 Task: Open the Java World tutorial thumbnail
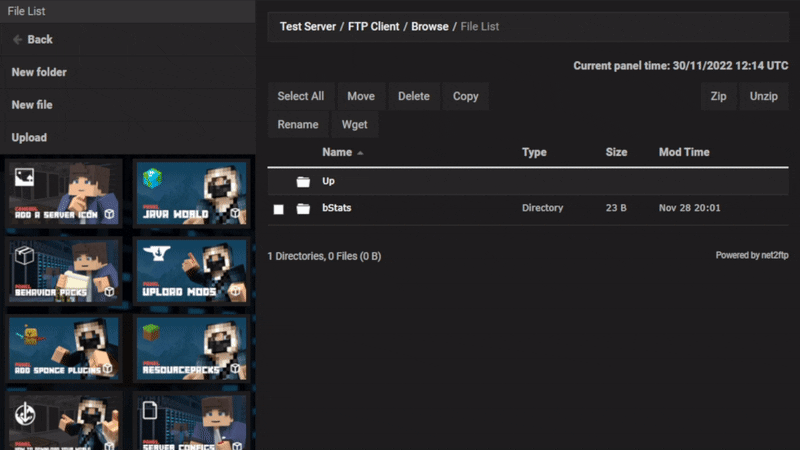190,192
